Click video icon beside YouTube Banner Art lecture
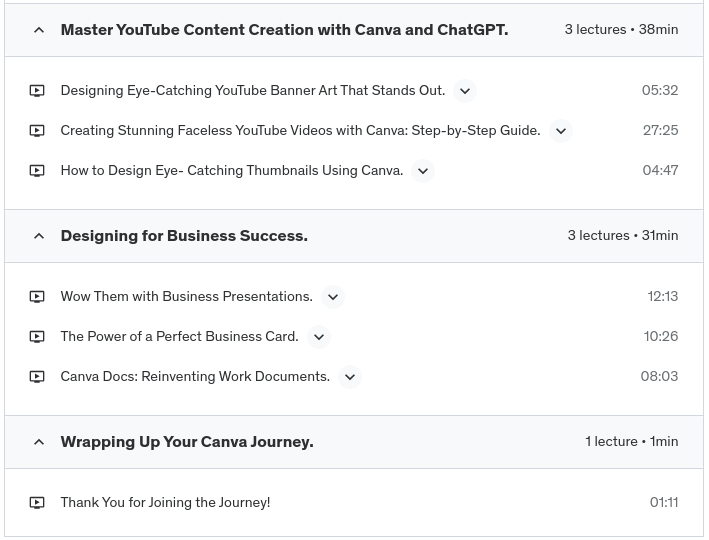The height and width of the screenshot is (540, 709). [37, 91]
